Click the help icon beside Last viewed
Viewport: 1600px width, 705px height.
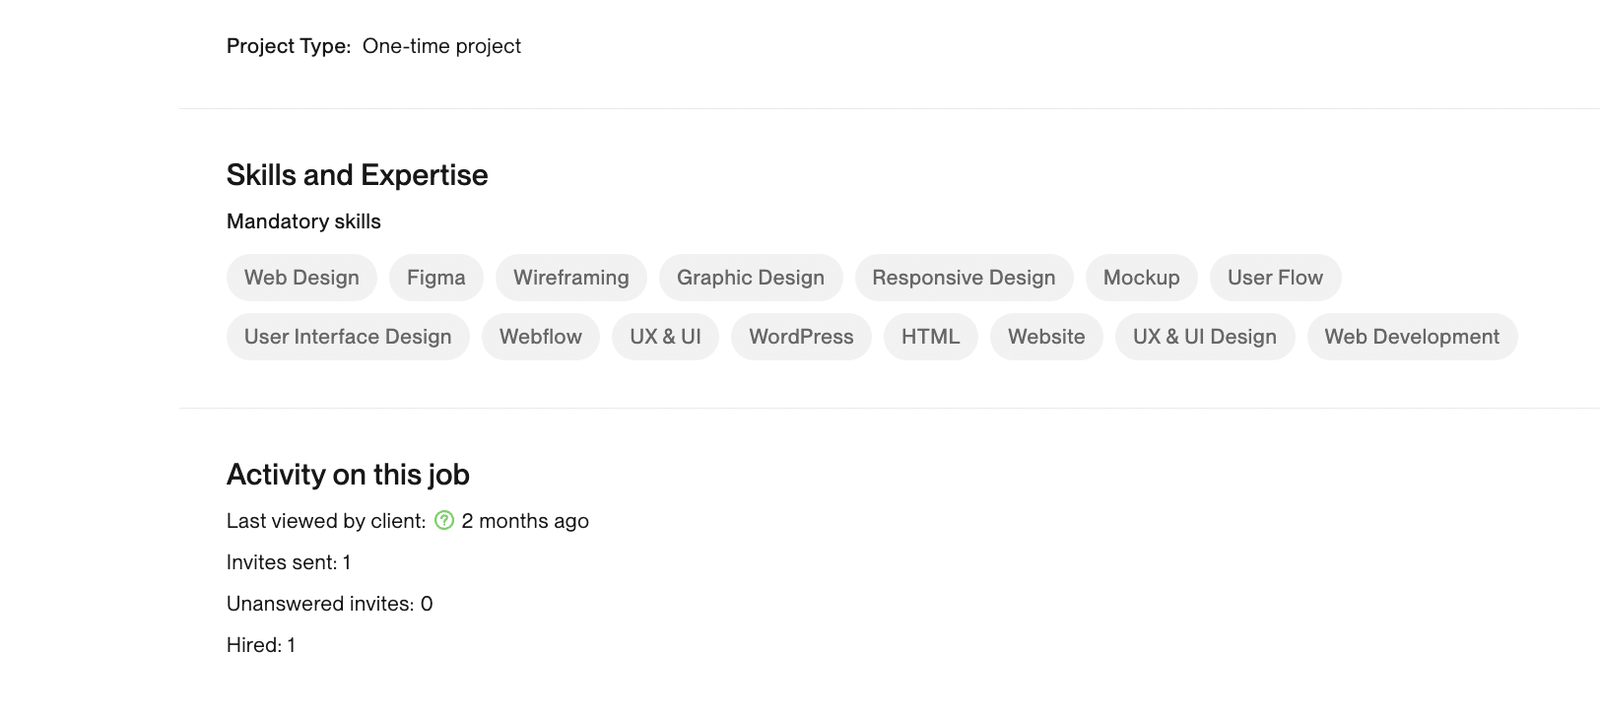[x=444, y=520]
